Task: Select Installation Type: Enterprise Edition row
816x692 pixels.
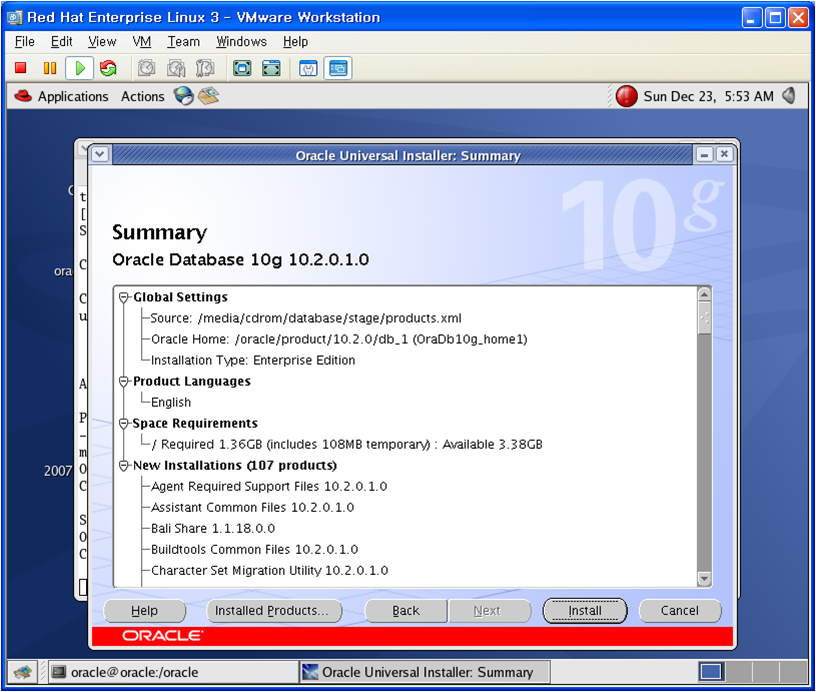Action: pos(253,360)
